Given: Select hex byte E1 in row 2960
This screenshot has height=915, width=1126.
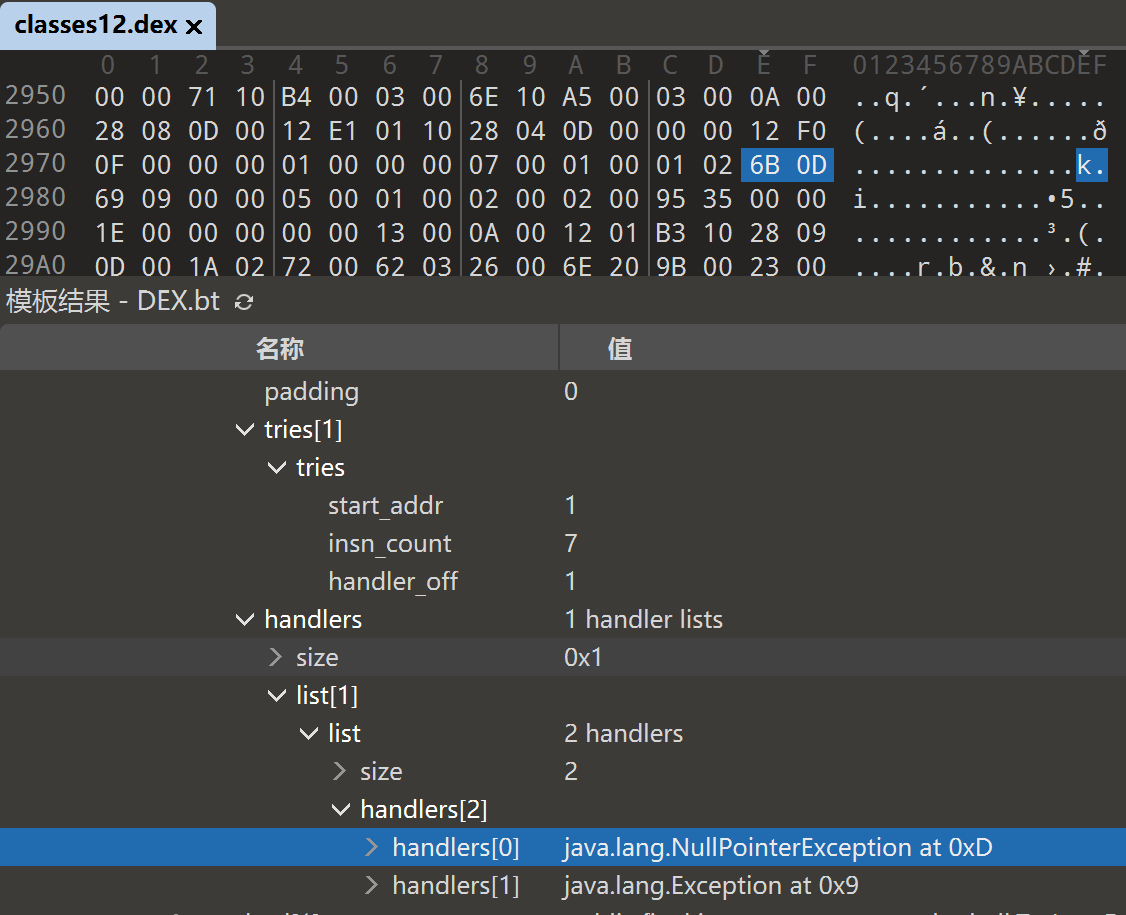Looking at the screenshot, I should tap(343, 131).
